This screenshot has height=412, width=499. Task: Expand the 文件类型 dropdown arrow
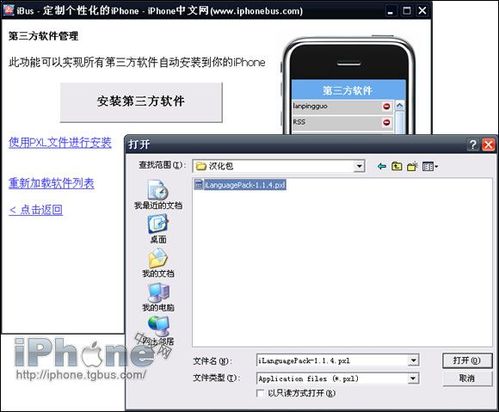coord(413,378)
